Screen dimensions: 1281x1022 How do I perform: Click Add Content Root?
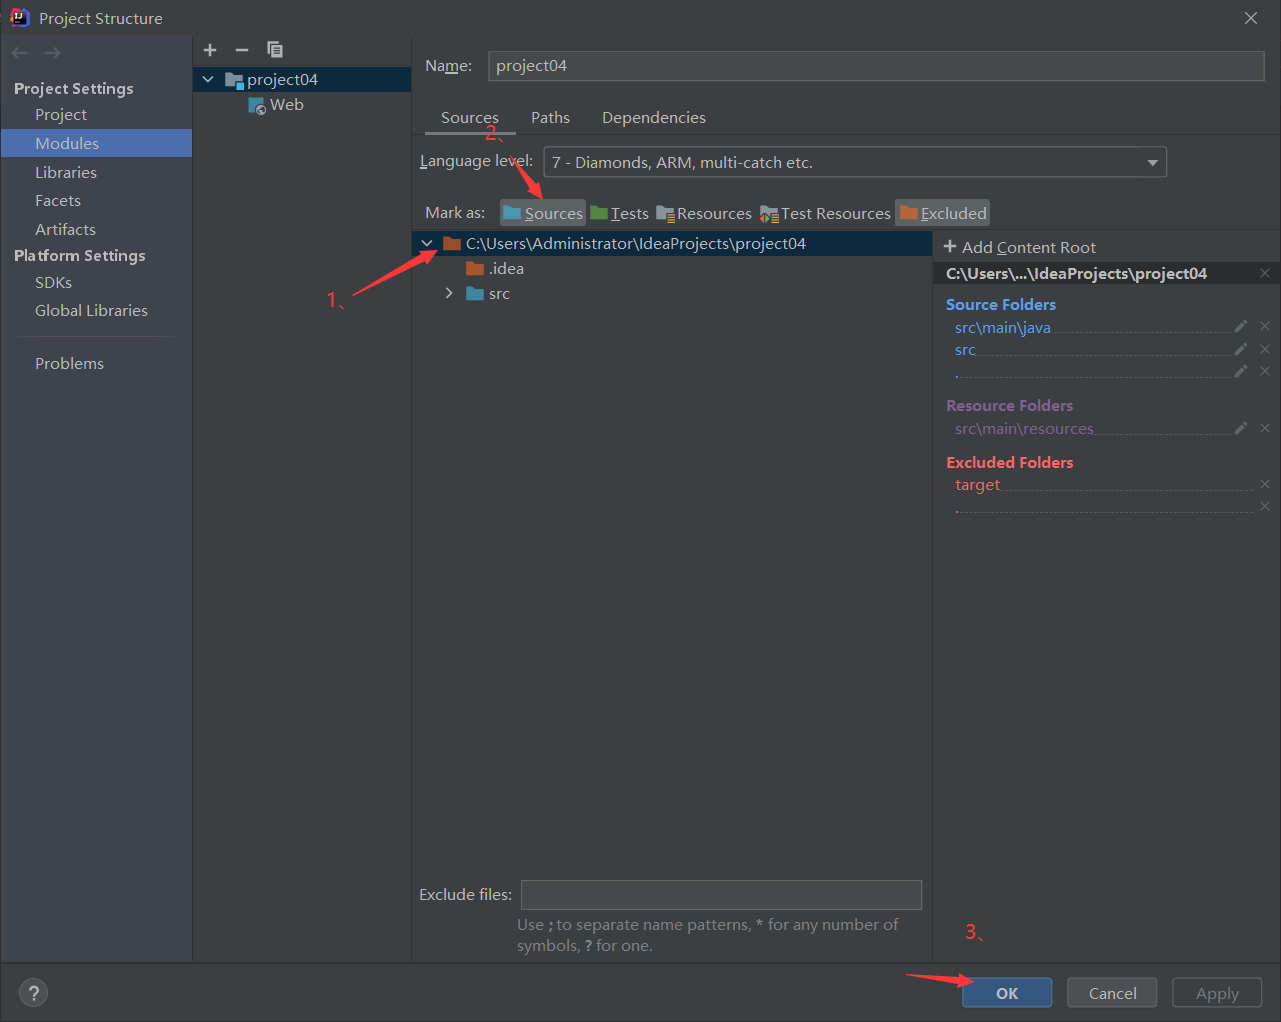1019,247
